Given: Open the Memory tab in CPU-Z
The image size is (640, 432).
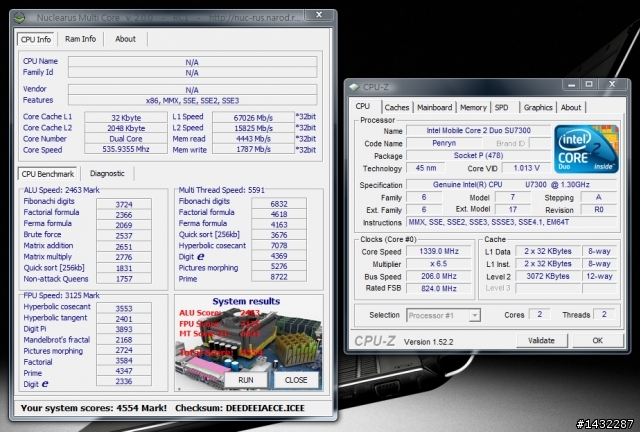Looking at the screenshot, I should coord(473,107).
